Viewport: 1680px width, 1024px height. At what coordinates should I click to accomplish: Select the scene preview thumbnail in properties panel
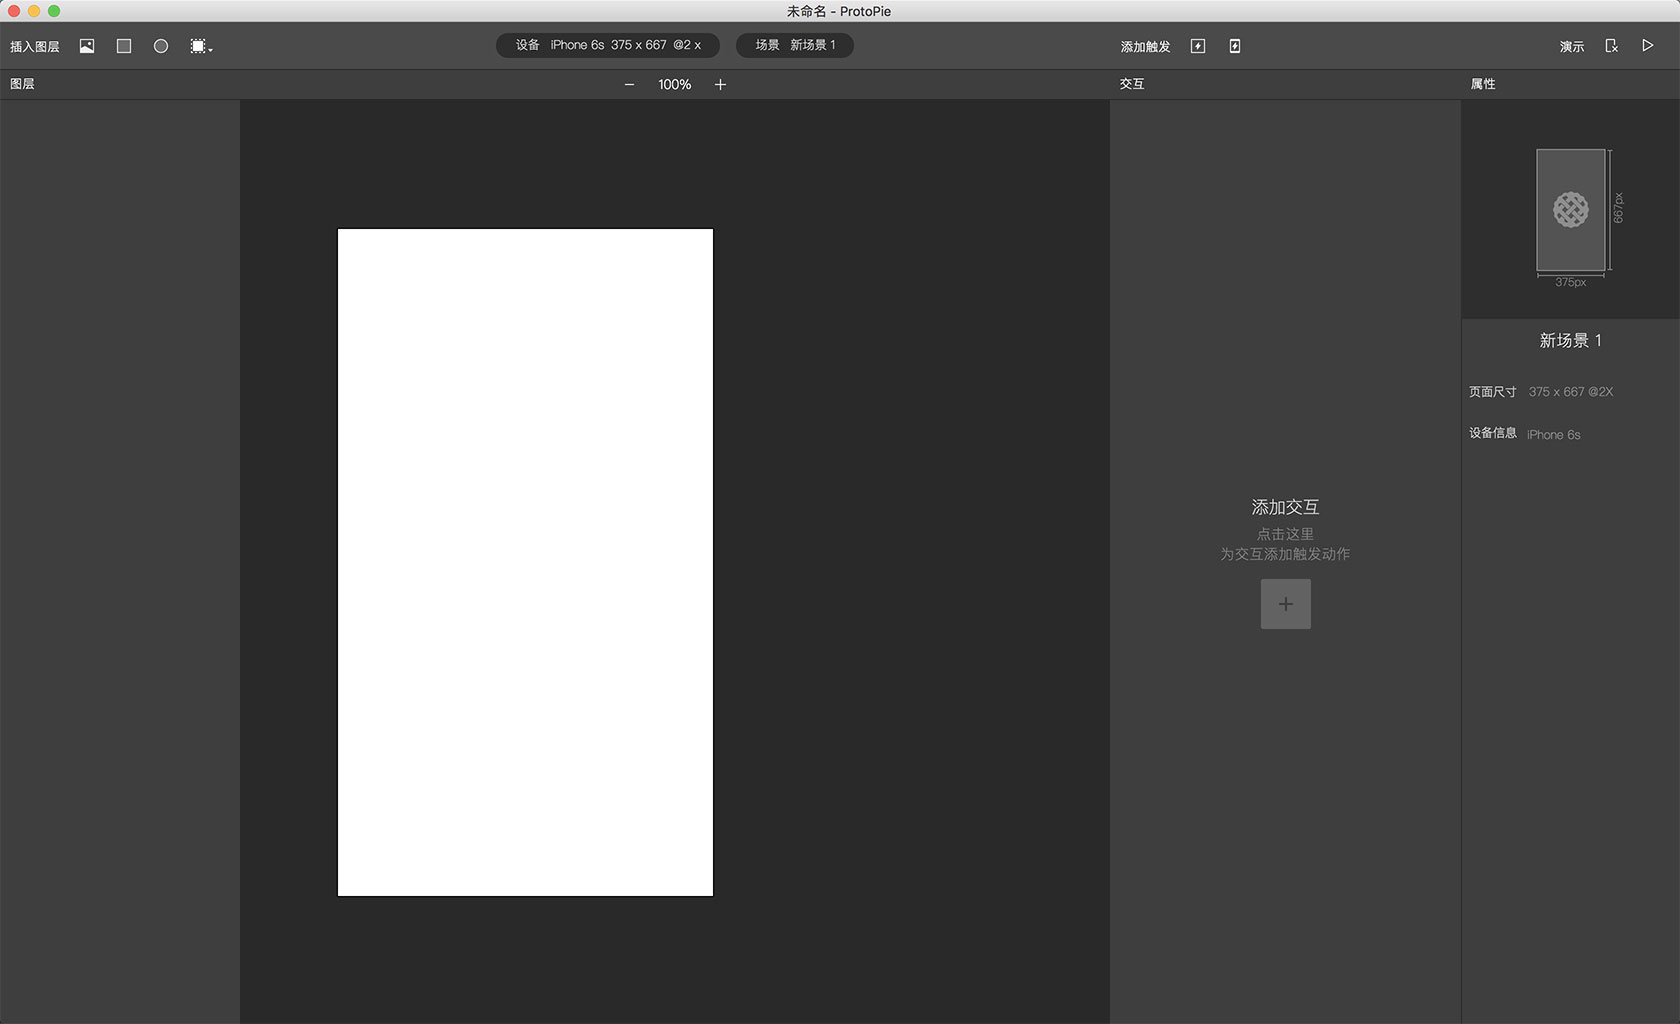pos(1570,212)
